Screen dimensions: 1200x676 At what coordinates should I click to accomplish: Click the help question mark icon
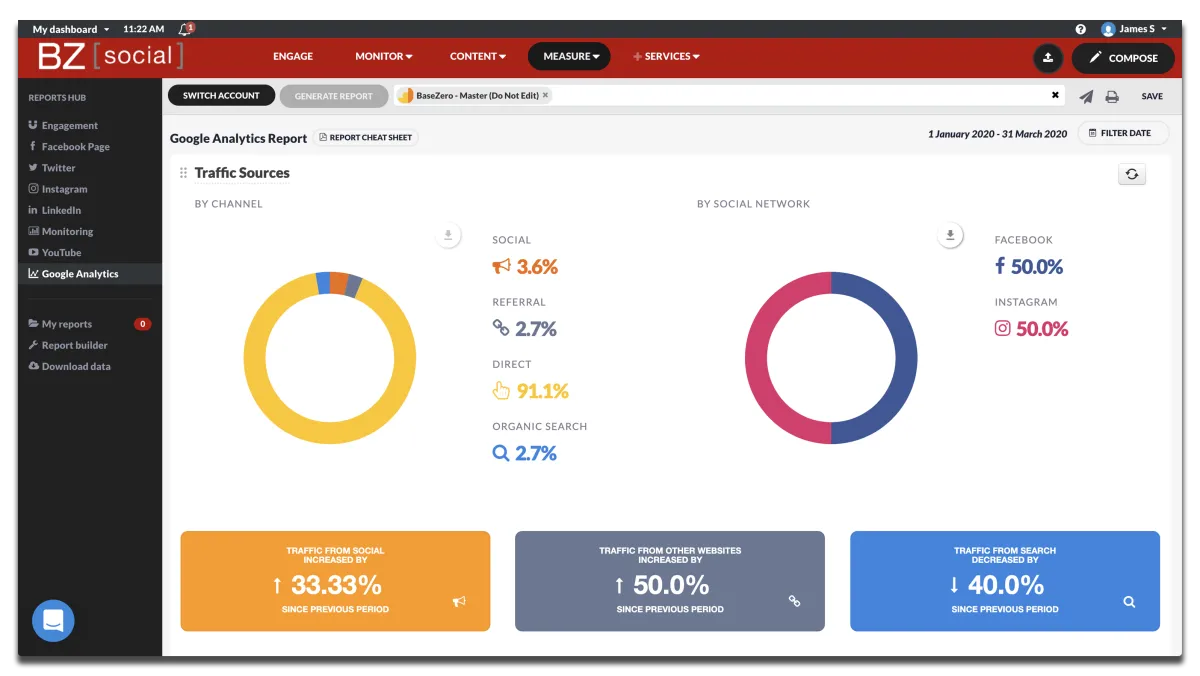pos(1080,29)
